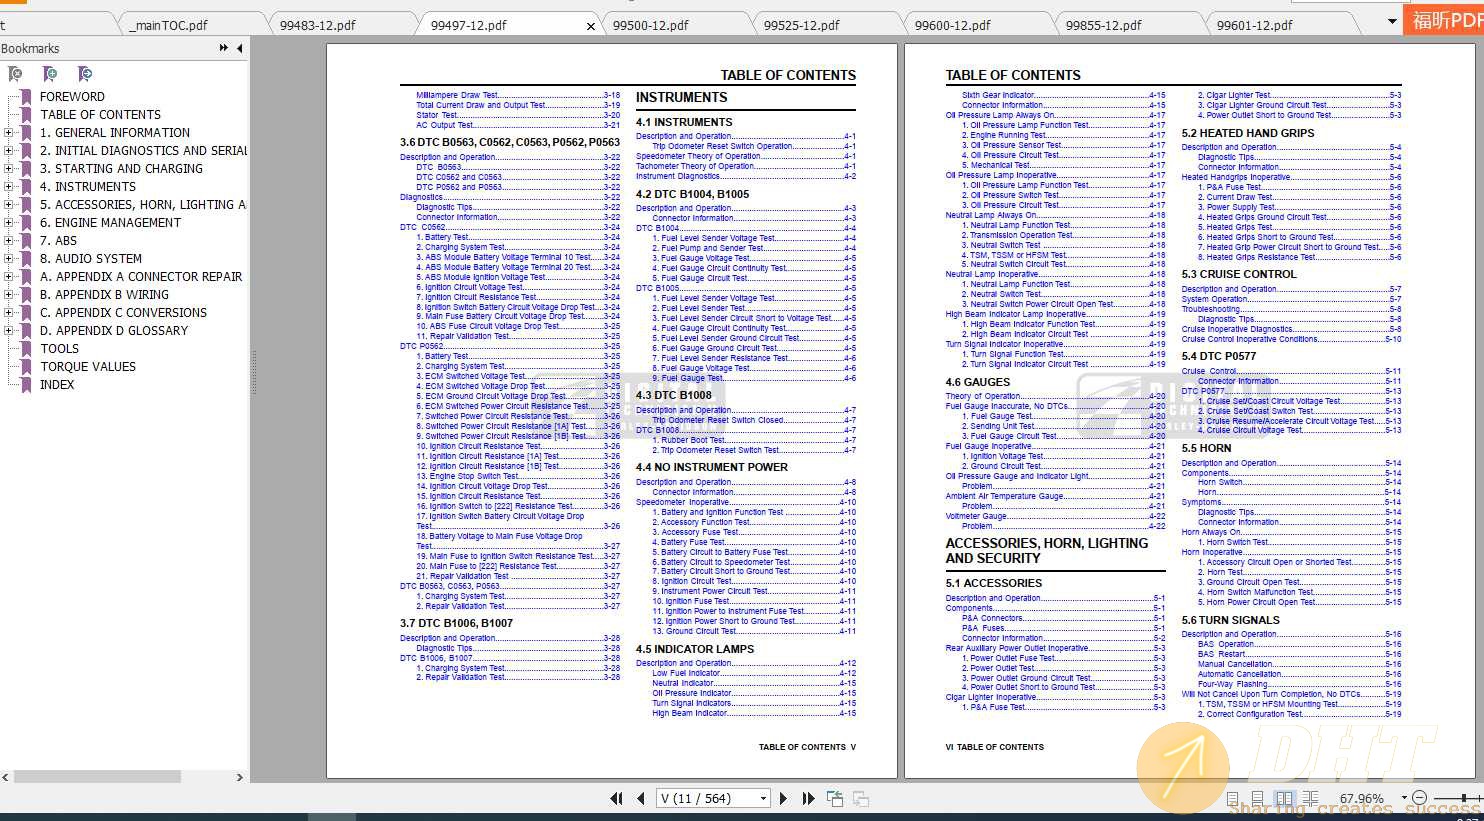Click the Bookmarks panel horizontal scrollbar thumb

(96, 776)
